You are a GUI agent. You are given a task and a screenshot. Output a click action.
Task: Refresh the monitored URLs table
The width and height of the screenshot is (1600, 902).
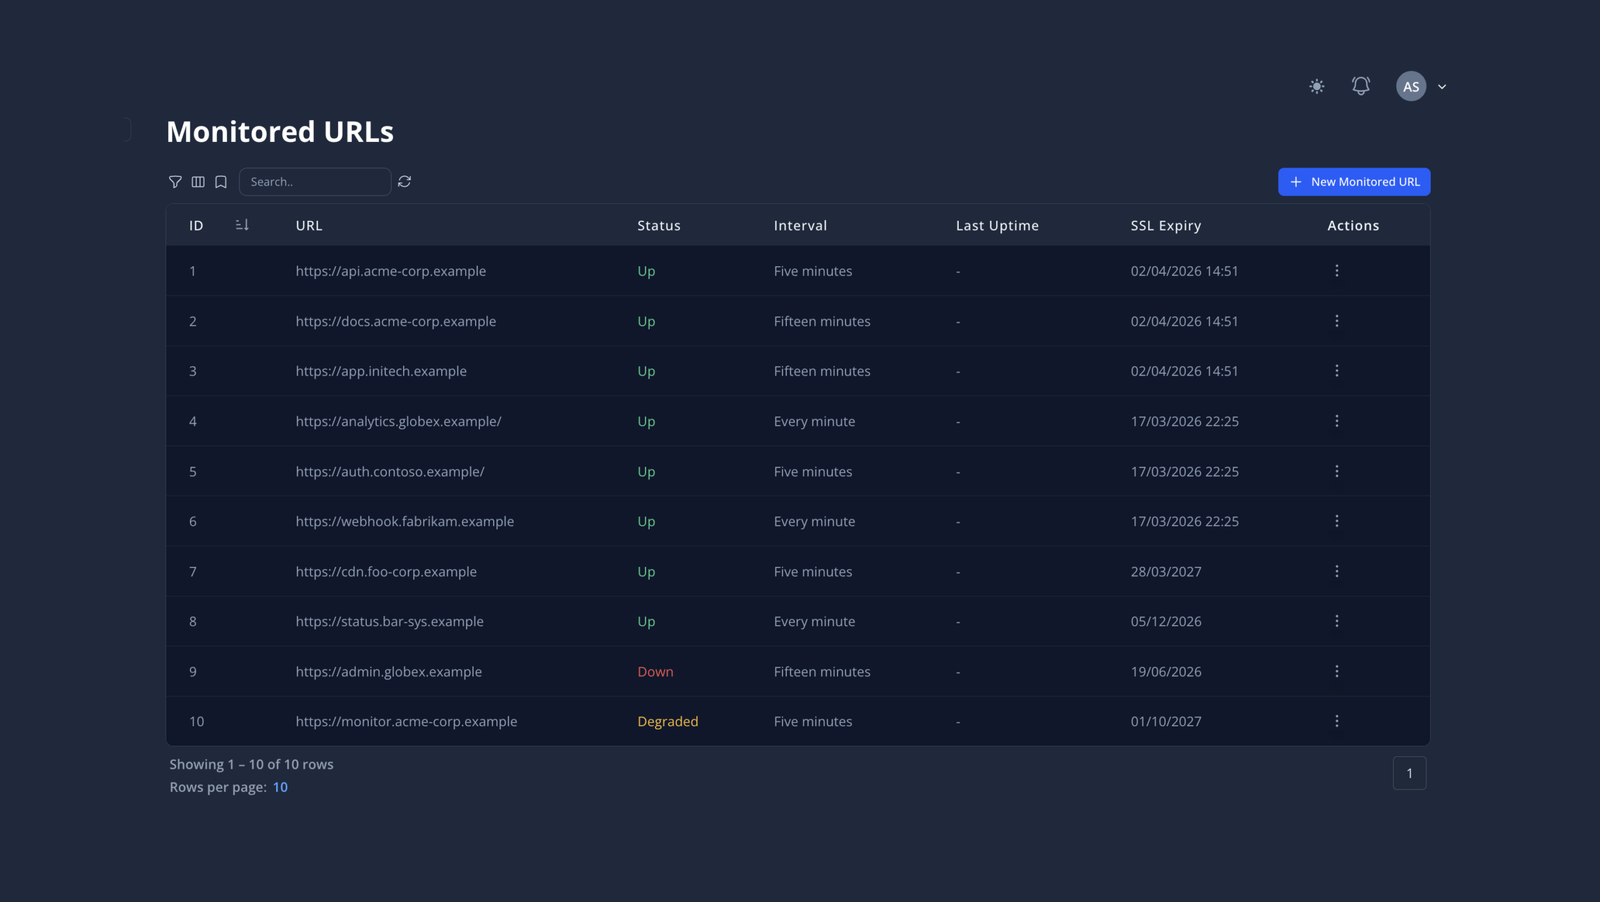pyautogui.click(x=405, y=182)
